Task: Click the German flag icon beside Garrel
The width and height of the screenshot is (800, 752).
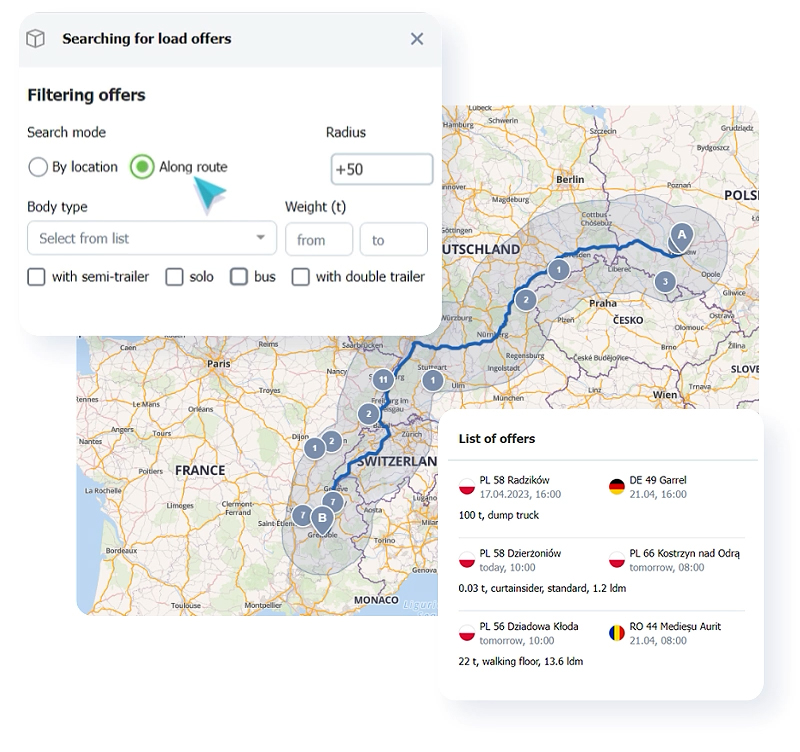Action: (x=617, y=487)
